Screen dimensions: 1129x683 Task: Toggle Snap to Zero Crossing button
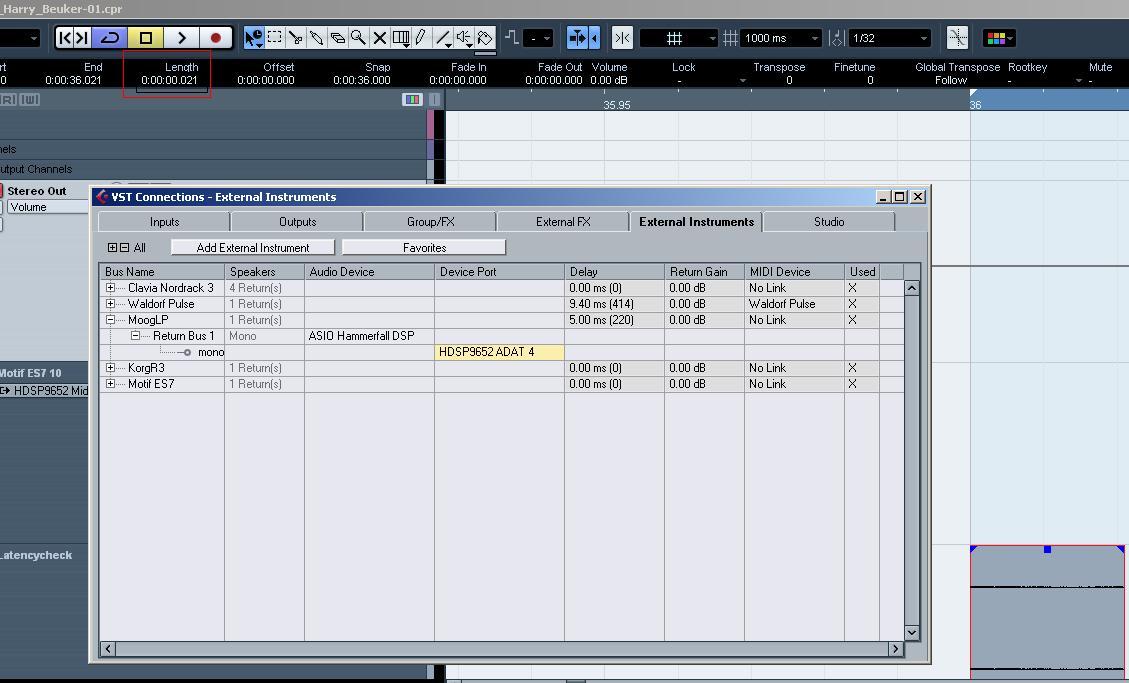[x=957, y=37]
